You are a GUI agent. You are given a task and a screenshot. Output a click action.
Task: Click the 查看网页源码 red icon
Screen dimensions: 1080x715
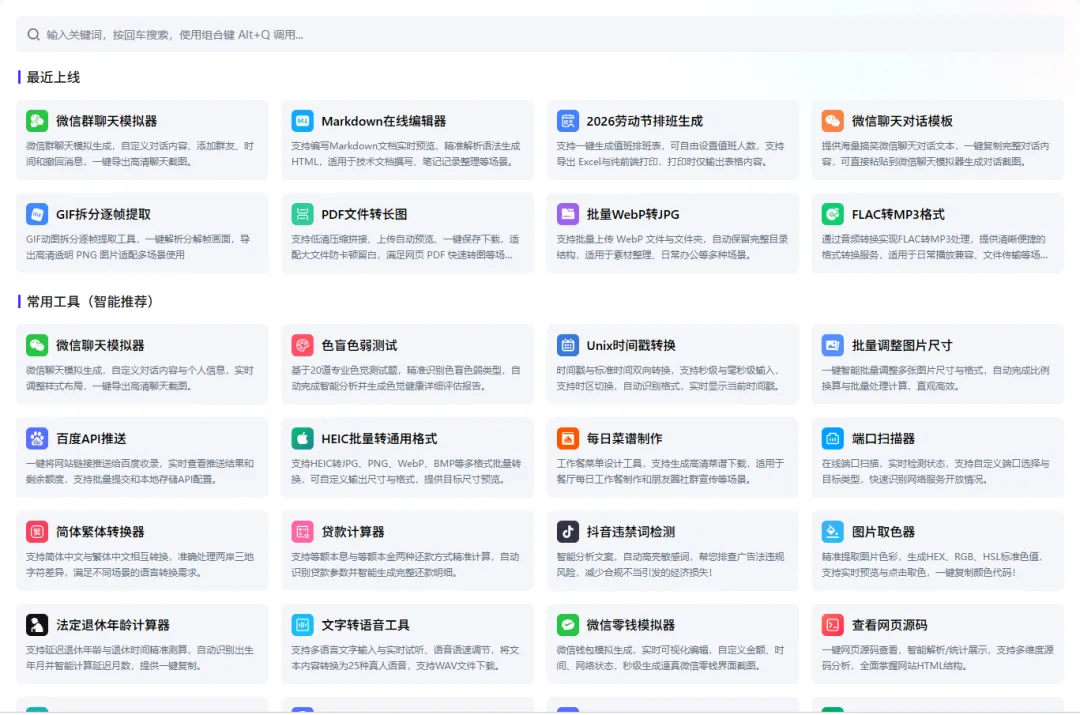tap(833, 625)
